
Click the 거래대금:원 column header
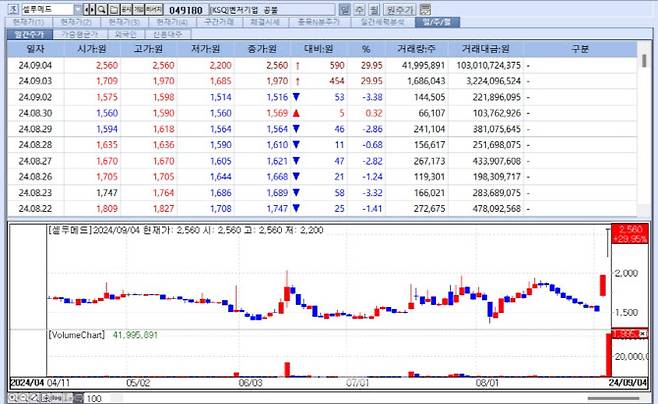point(486,49)
